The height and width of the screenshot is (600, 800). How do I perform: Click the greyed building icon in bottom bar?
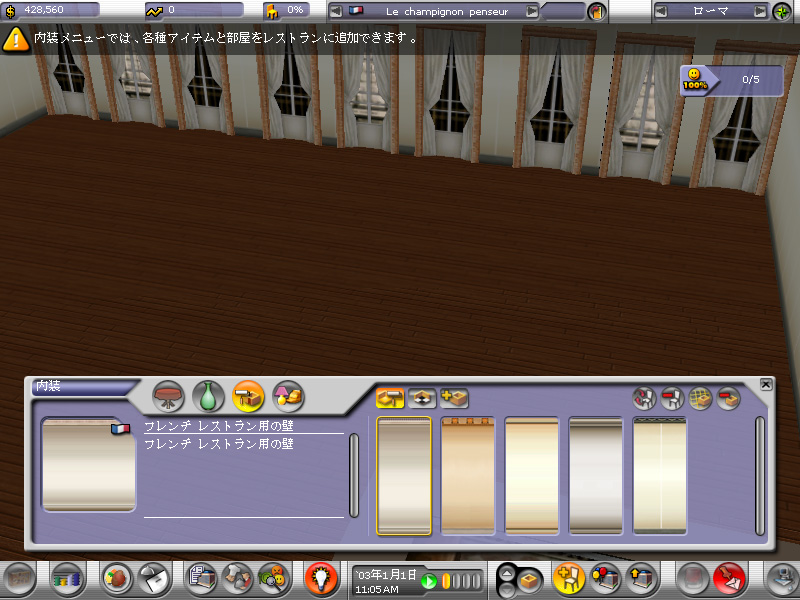[x=19, y=579]
